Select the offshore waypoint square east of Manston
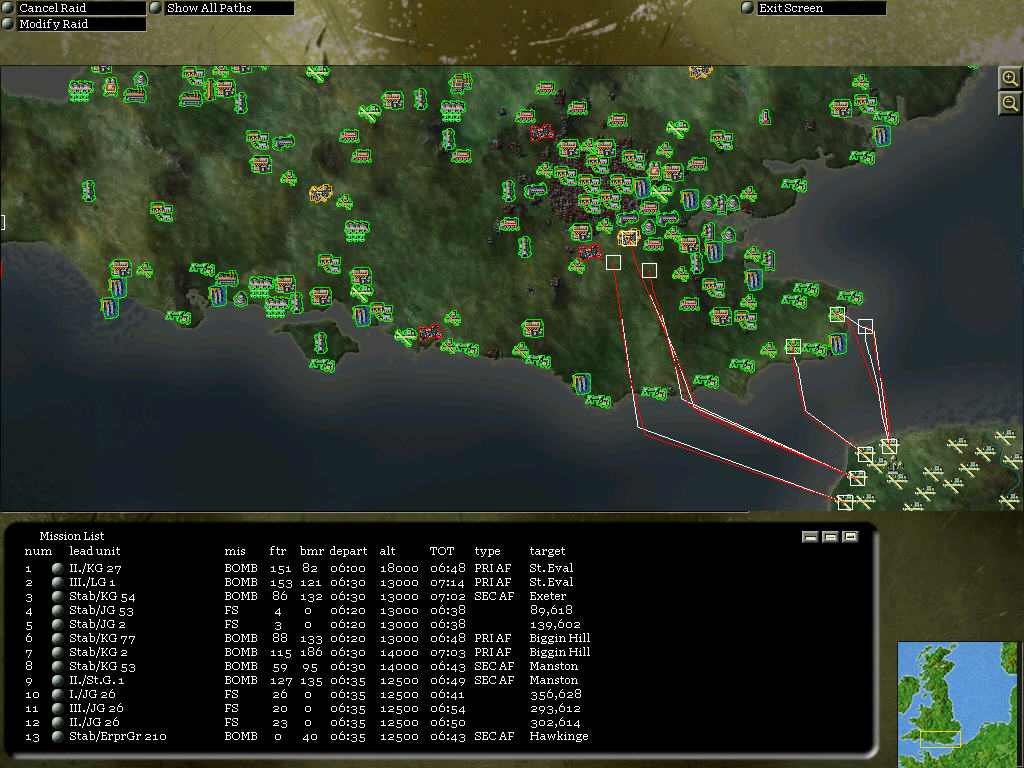Image resolution: width=1024 pixels, height=768 pixels. point(865,326)
